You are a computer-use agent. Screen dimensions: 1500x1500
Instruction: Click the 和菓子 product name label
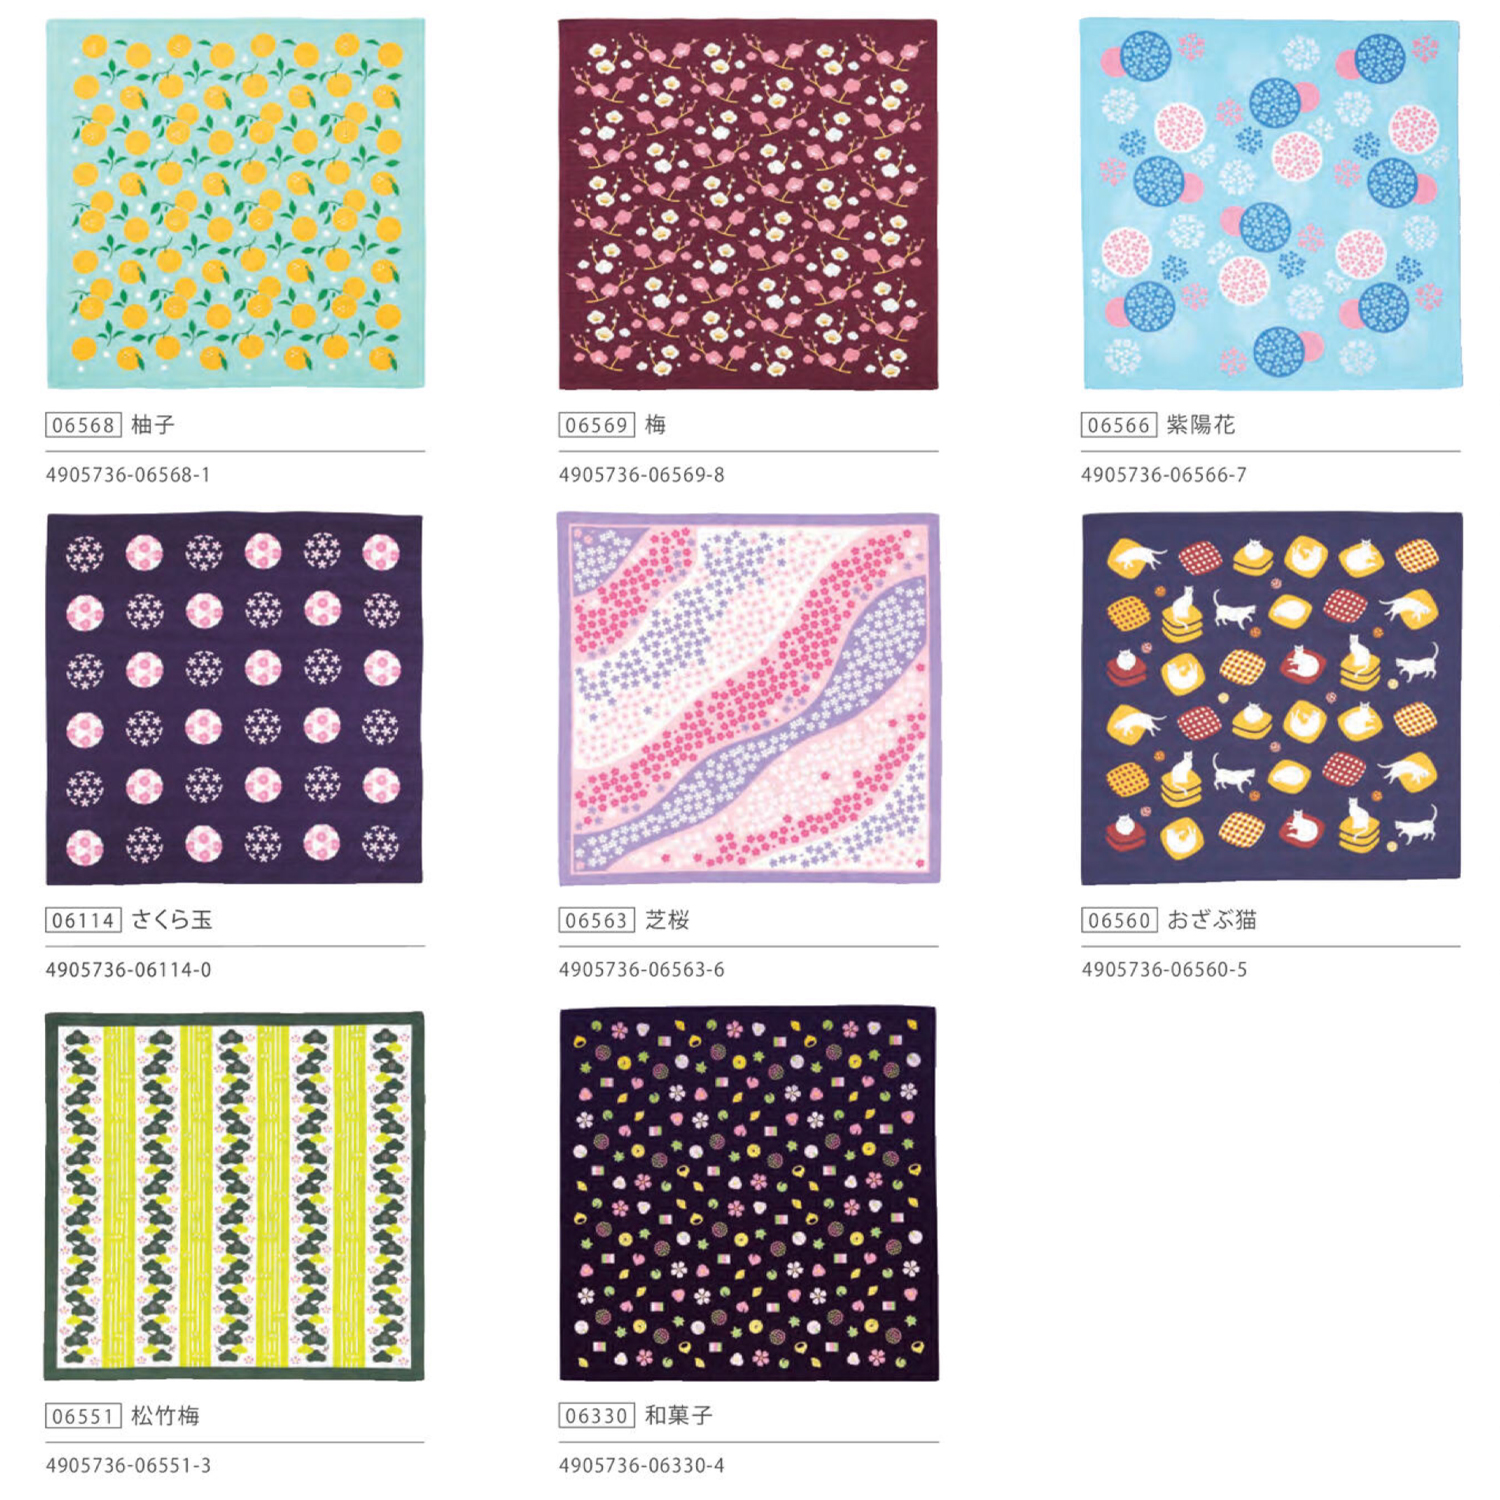coord(678,1416)
